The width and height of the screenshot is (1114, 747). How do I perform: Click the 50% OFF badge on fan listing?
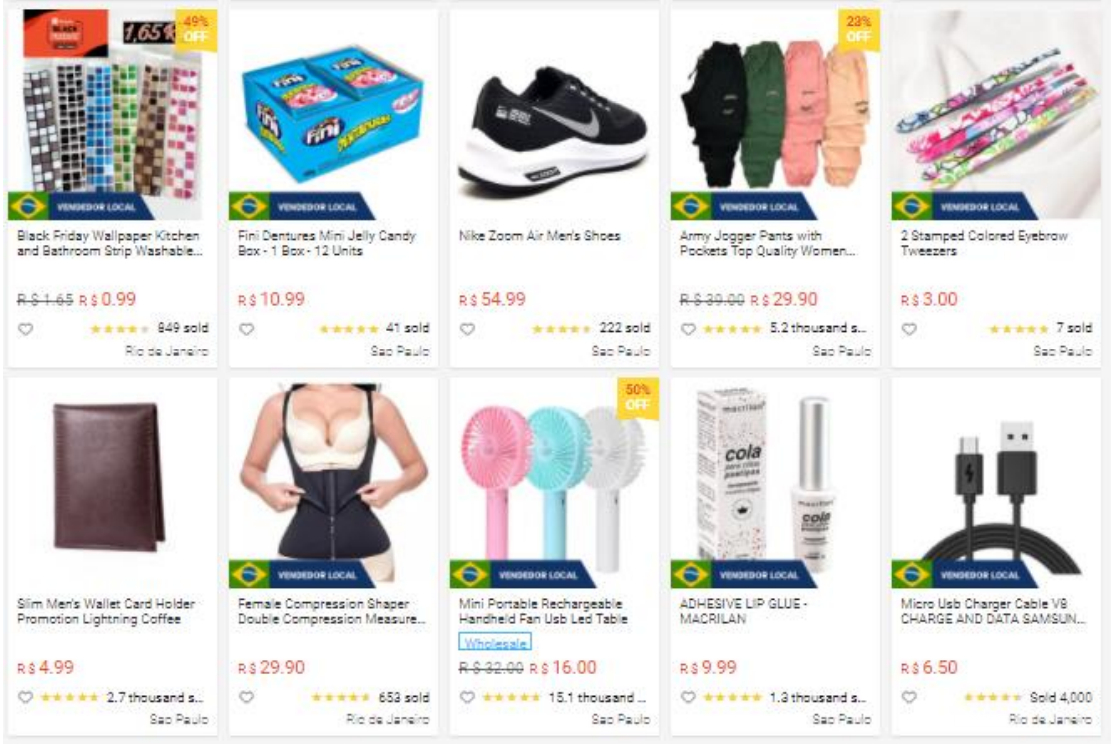(x=637, y=398)
